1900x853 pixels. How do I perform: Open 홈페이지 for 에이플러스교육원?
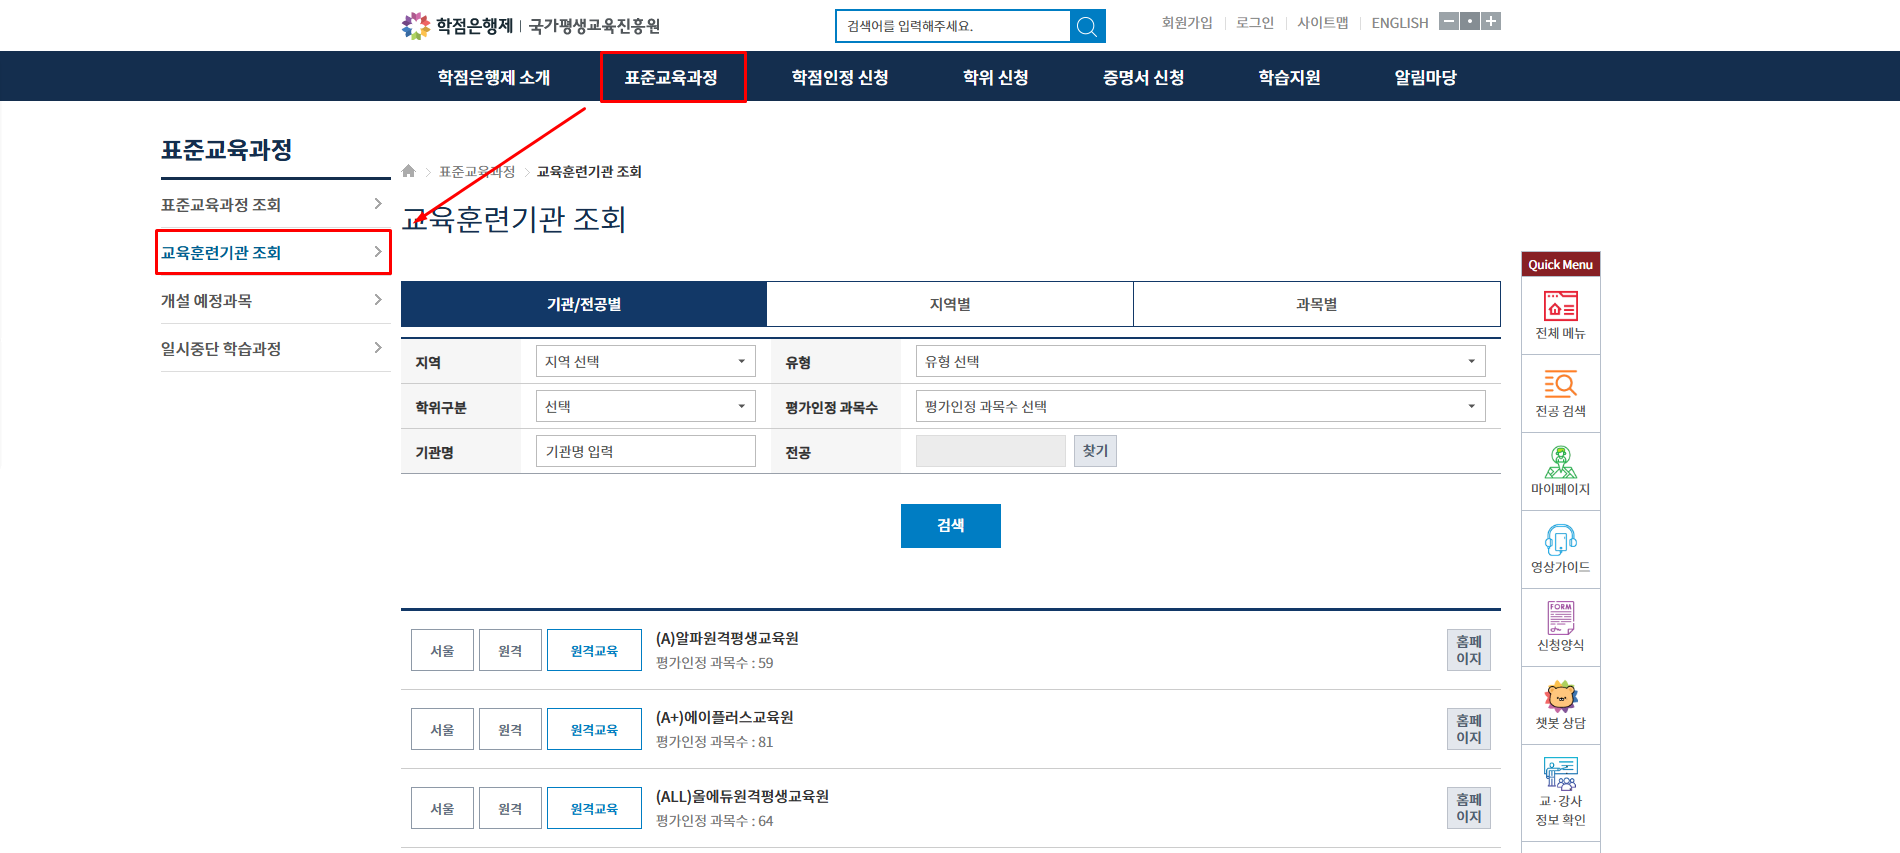point(1468,729)
